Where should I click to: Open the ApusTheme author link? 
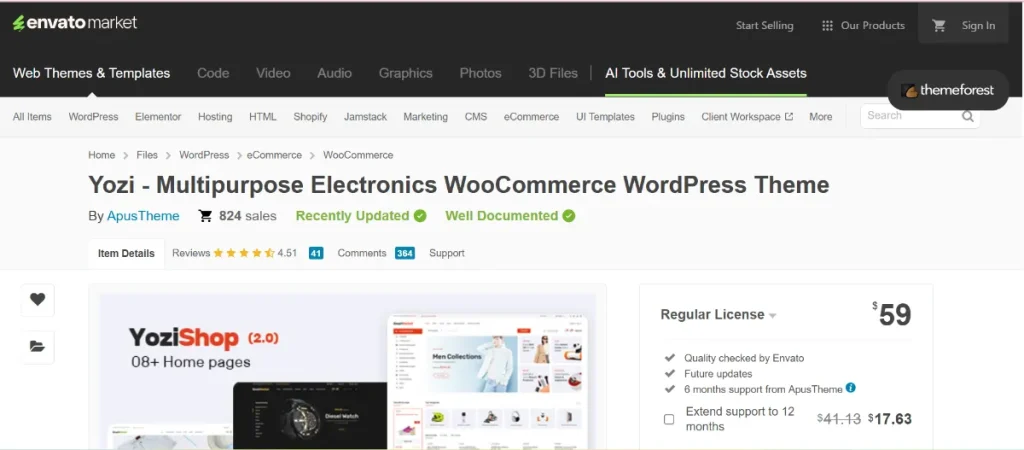click(x=143, y=216)
